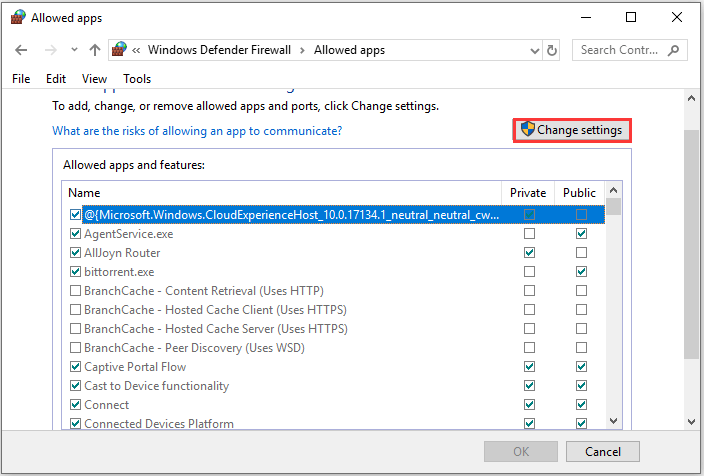Toggle Cast to Device Private checkbox

click(529, 385)
